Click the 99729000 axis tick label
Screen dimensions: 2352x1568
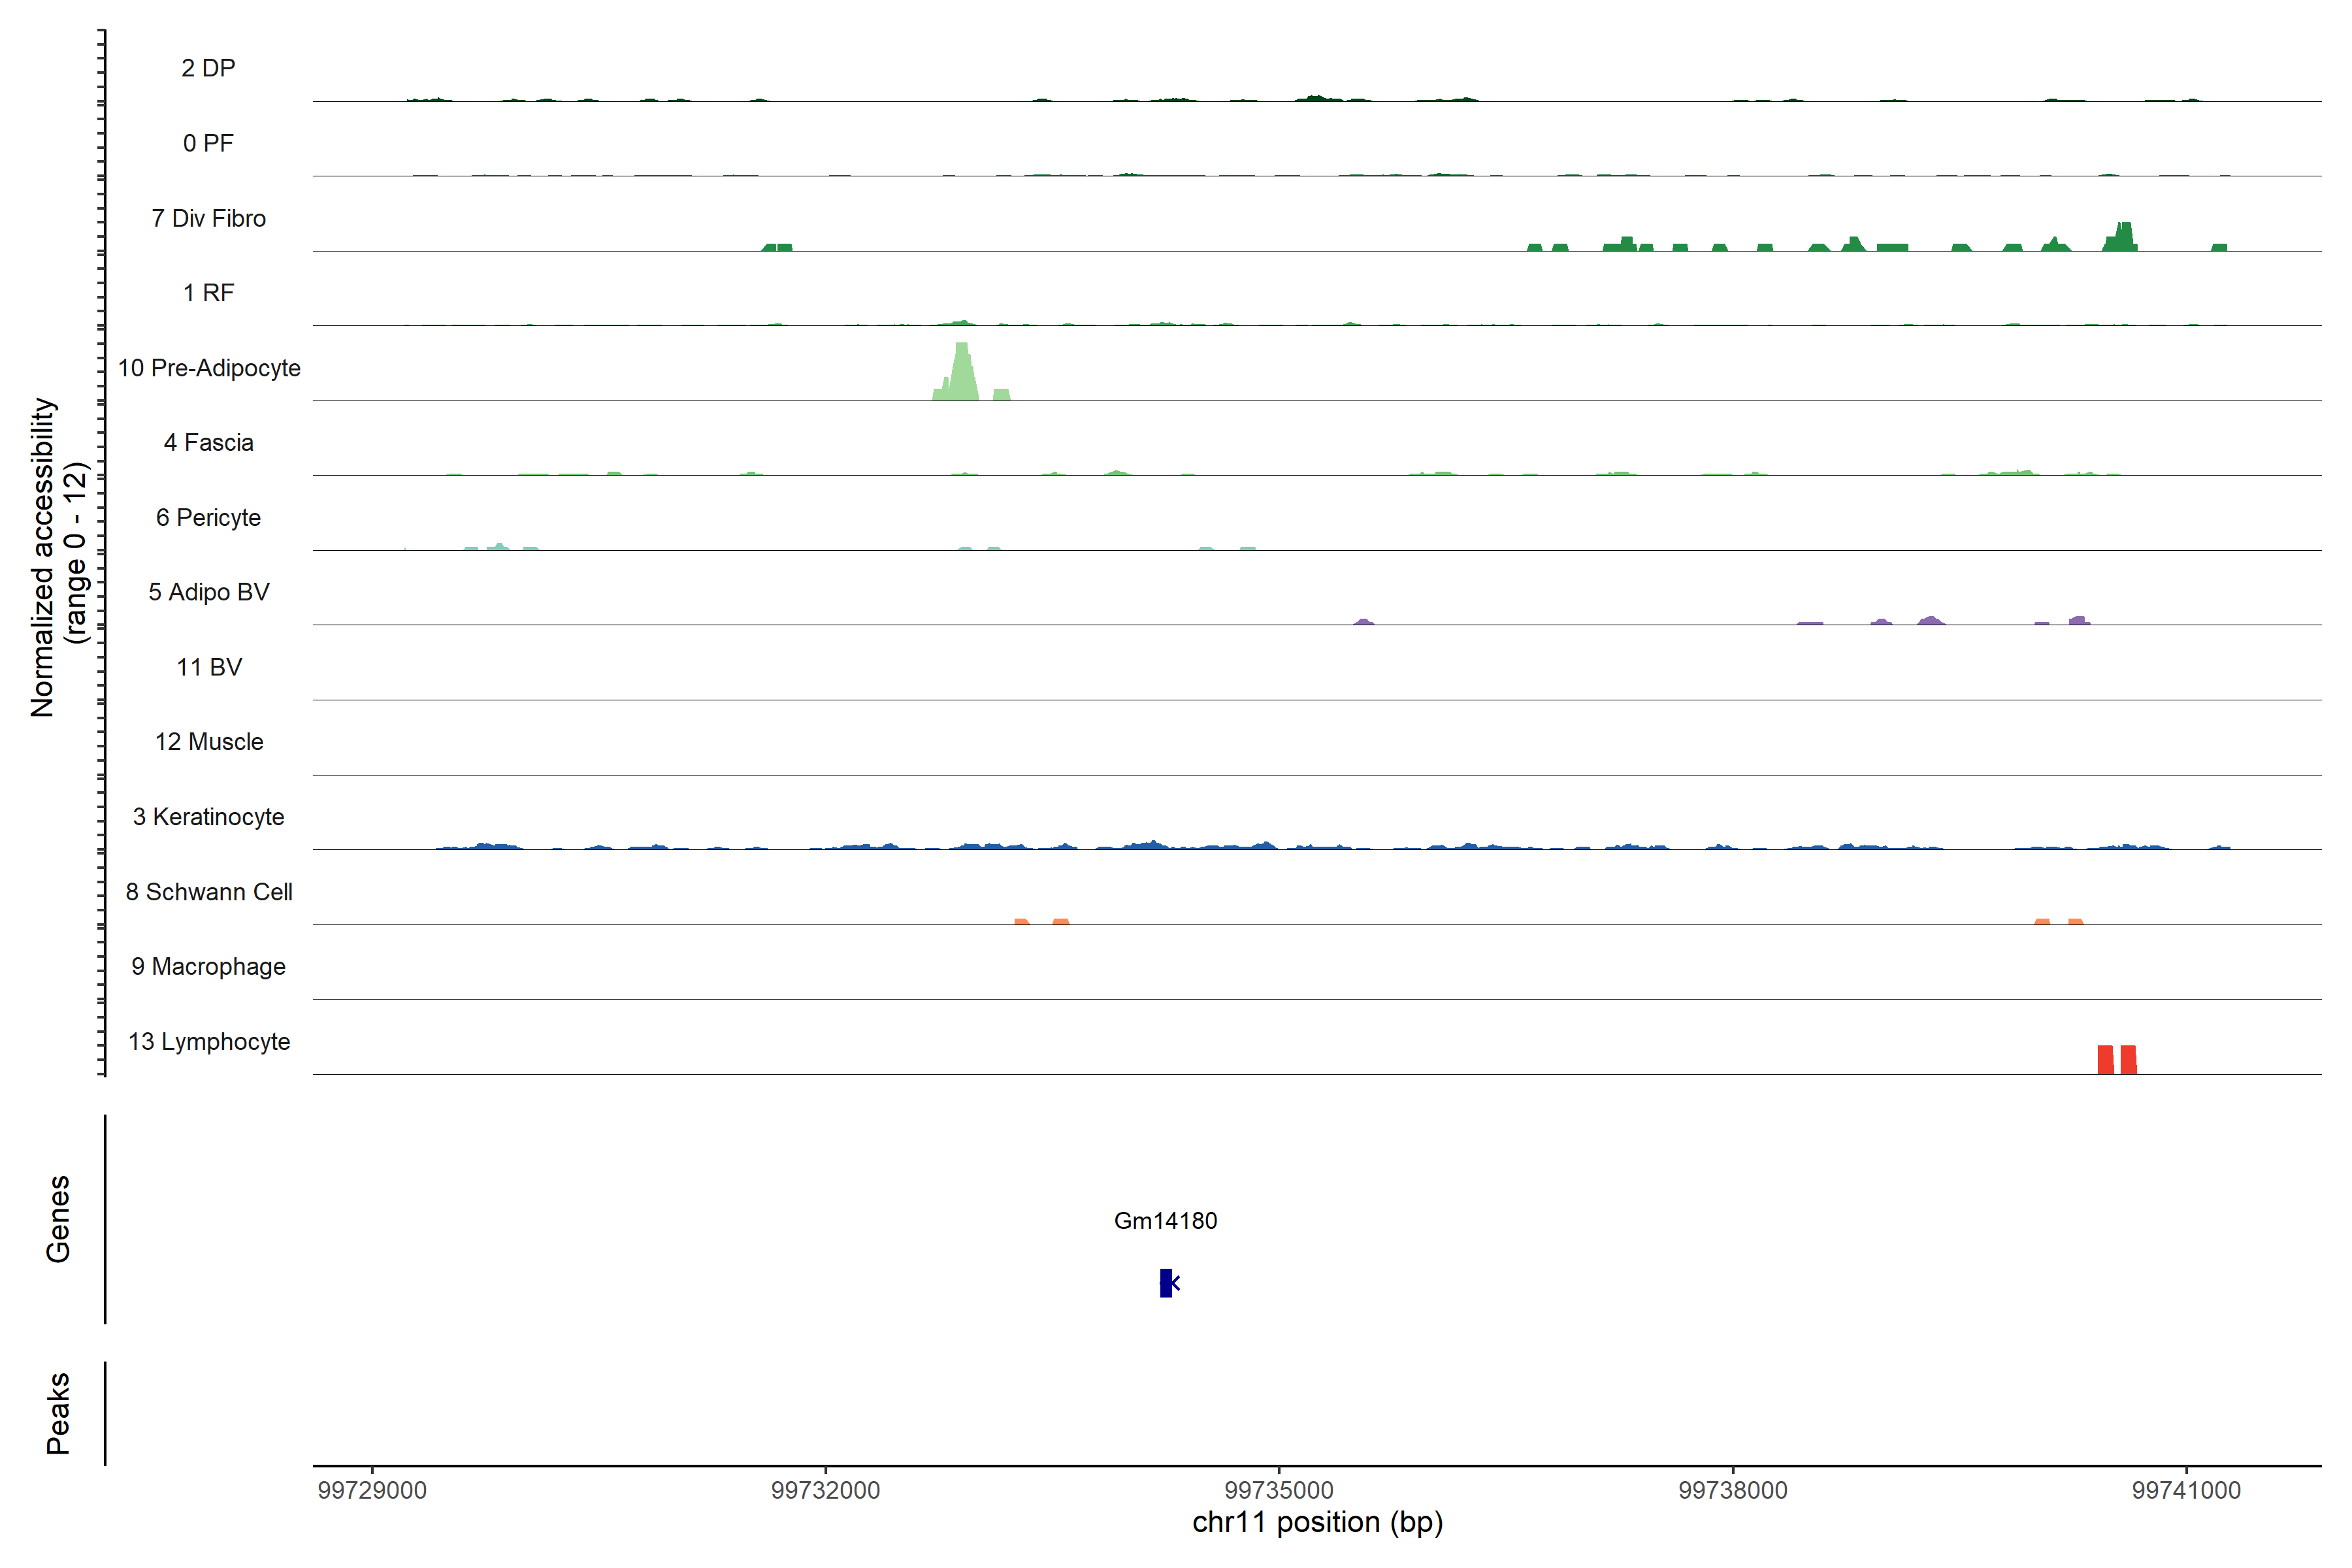point(372,1490)
